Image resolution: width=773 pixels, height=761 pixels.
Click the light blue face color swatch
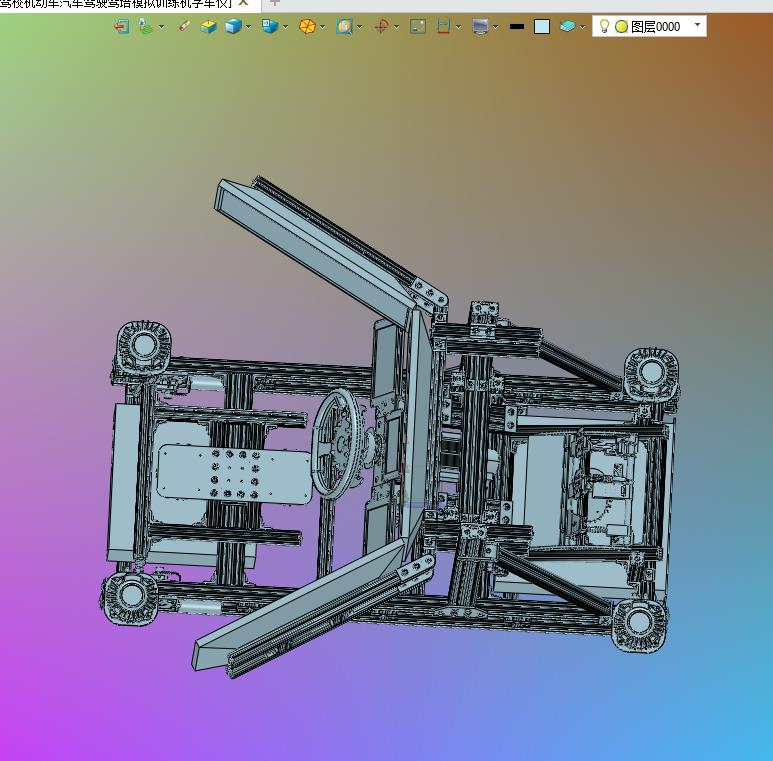542,27
